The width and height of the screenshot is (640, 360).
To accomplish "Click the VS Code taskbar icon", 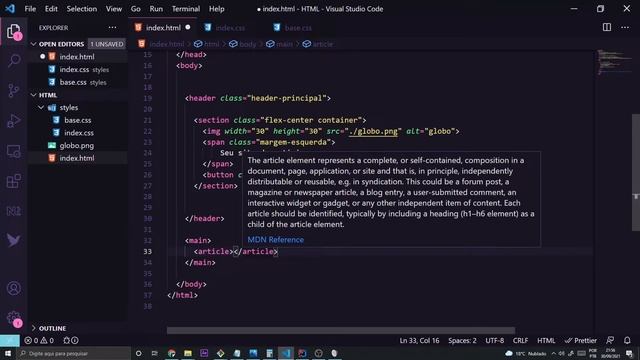I will coord(286,353).
